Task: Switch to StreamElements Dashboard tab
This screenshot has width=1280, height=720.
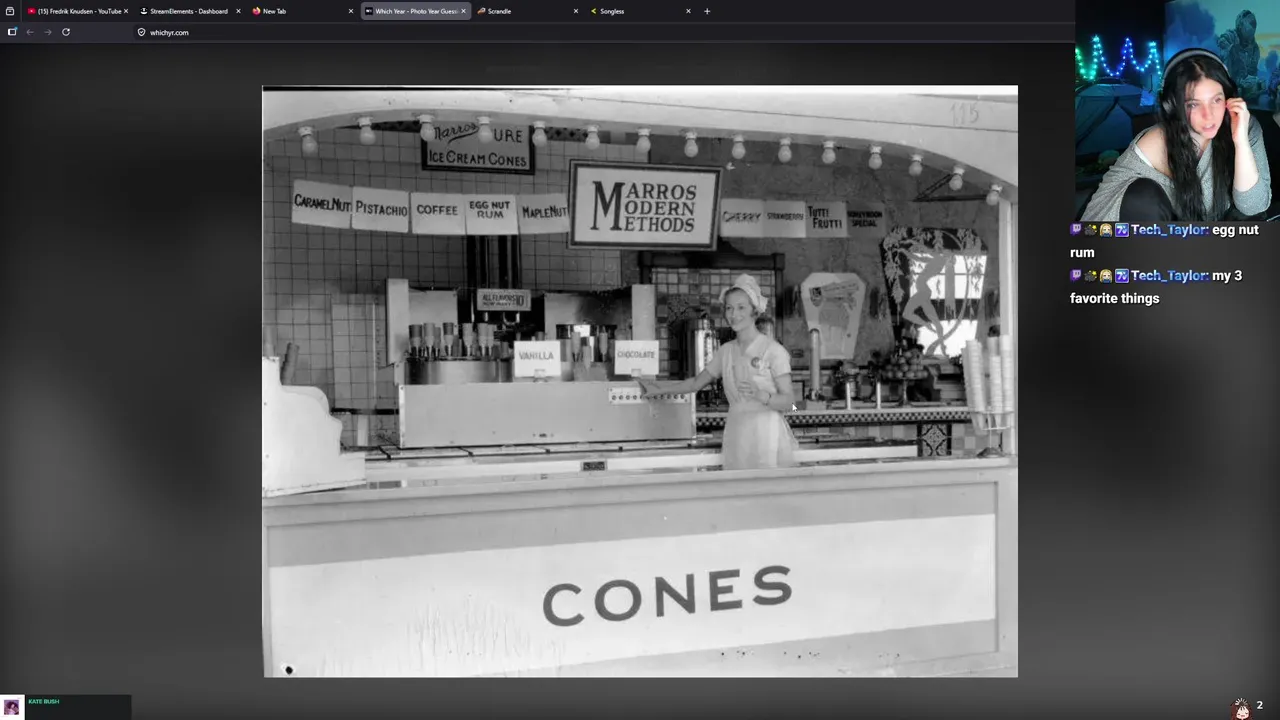Action: click(188, 11)
